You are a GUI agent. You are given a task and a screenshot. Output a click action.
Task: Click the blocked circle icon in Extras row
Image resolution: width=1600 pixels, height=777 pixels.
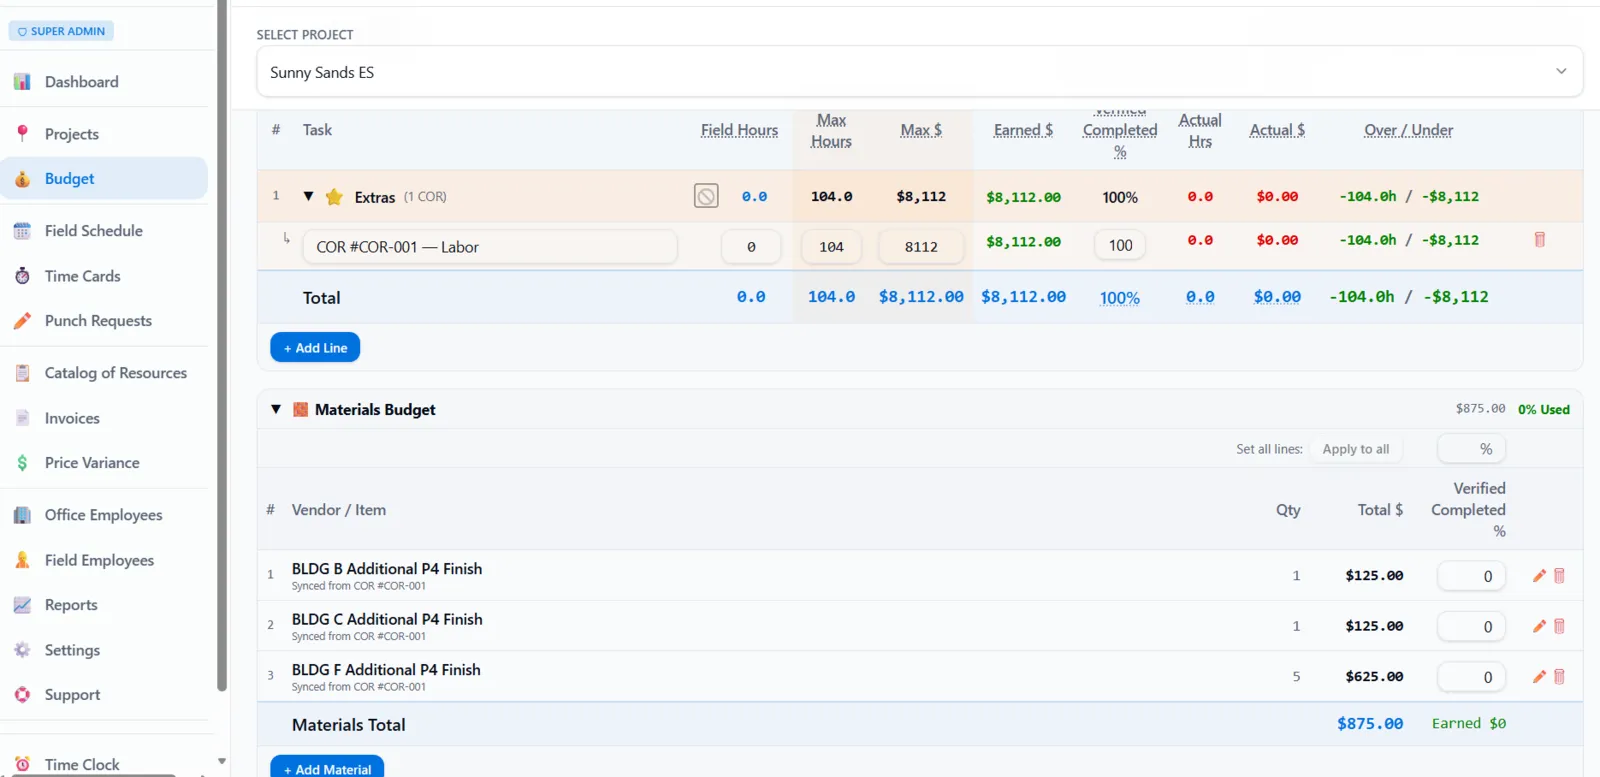coord(706,196)
